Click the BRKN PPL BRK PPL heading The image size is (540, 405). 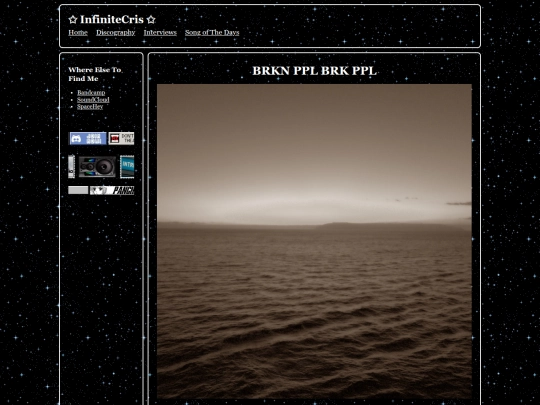click(x=314, y=71)
